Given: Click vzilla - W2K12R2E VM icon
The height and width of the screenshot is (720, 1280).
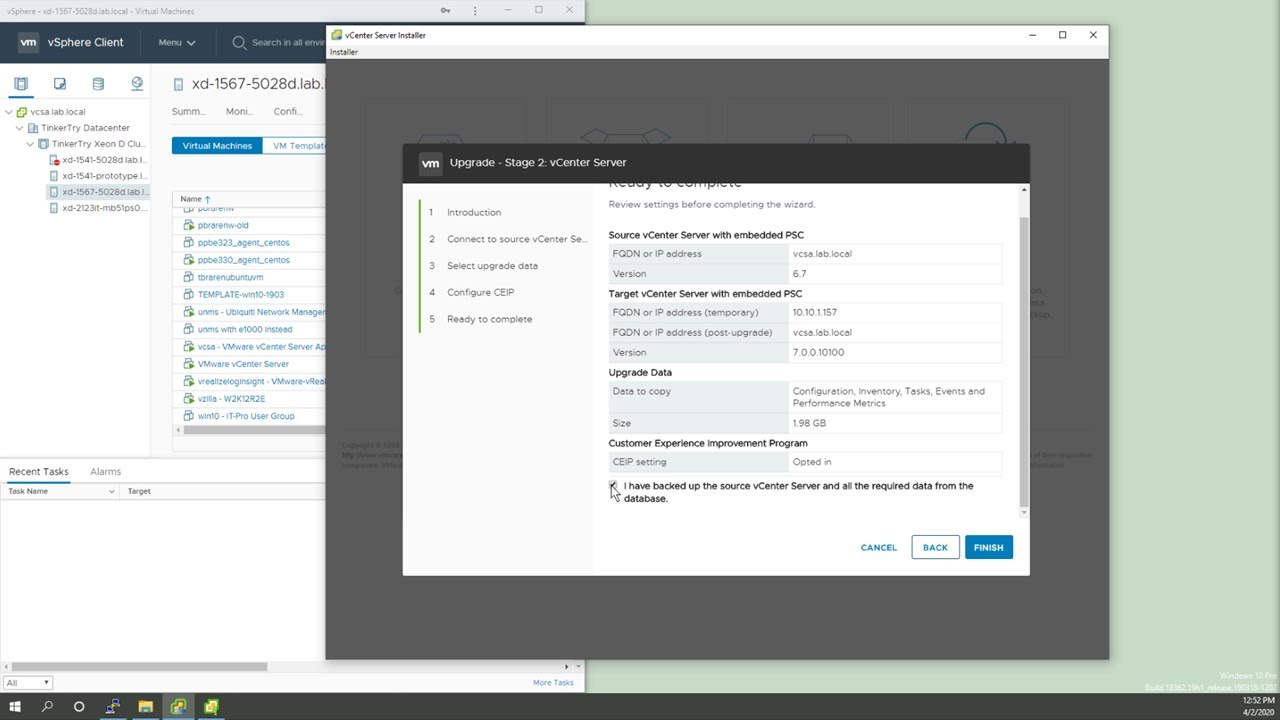Looking at the screenshot, I should pyautogui.click(x=189, y=398).
